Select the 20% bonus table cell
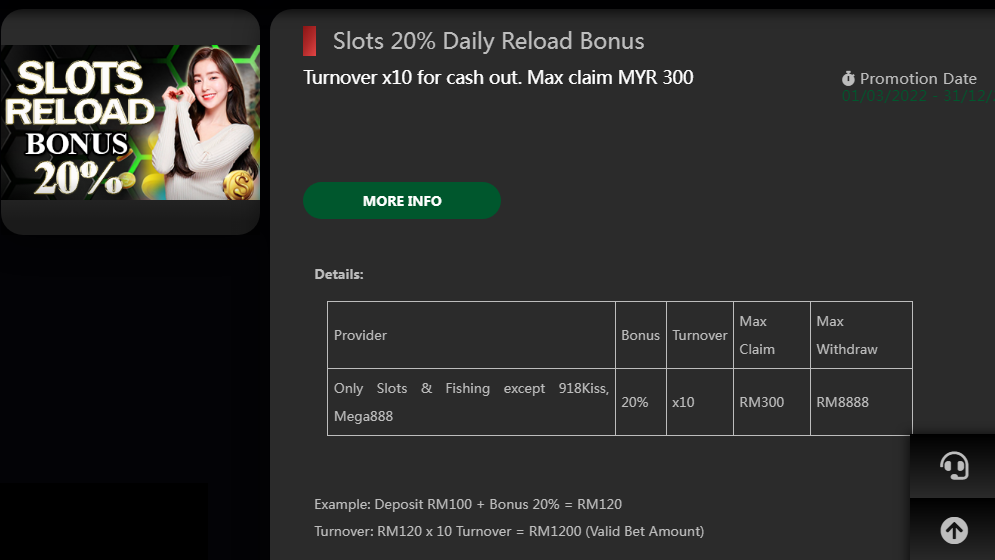Viewport: 995px width, 560px height. [x=635, y=402]
